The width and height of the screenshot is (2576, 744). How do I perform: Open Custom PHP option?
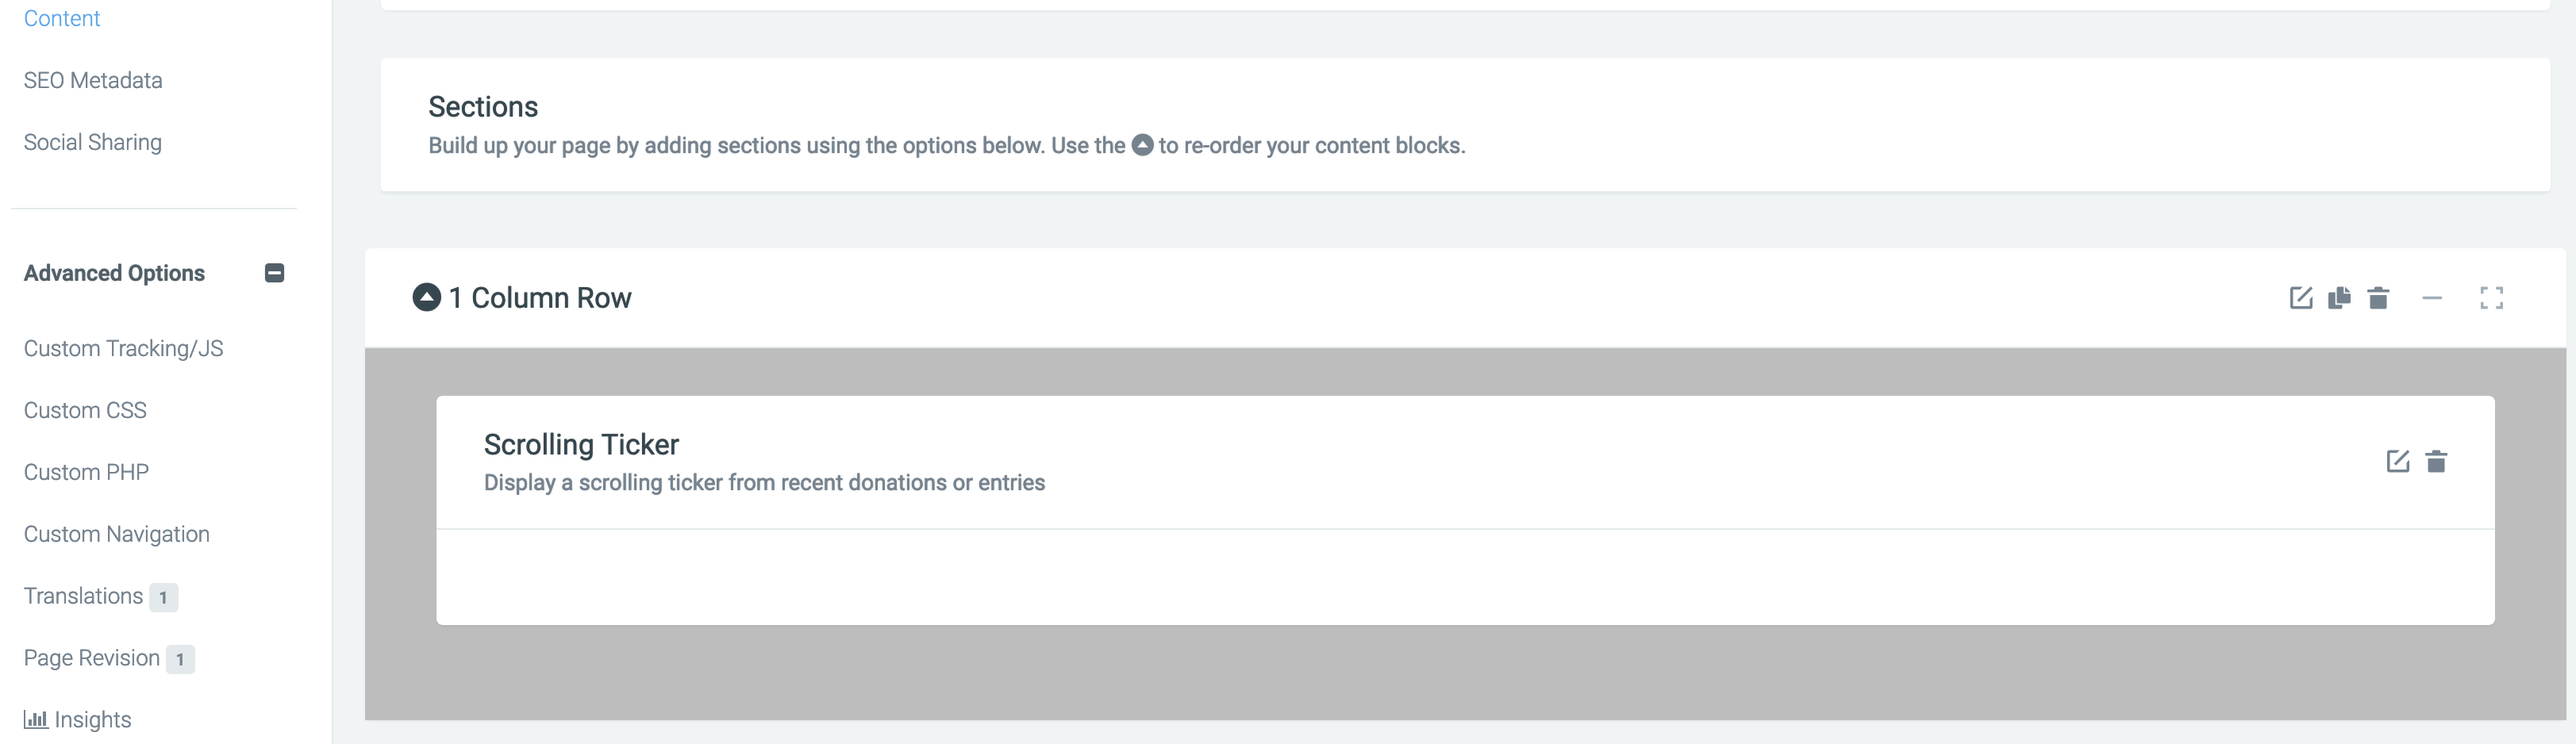[86, 472]
